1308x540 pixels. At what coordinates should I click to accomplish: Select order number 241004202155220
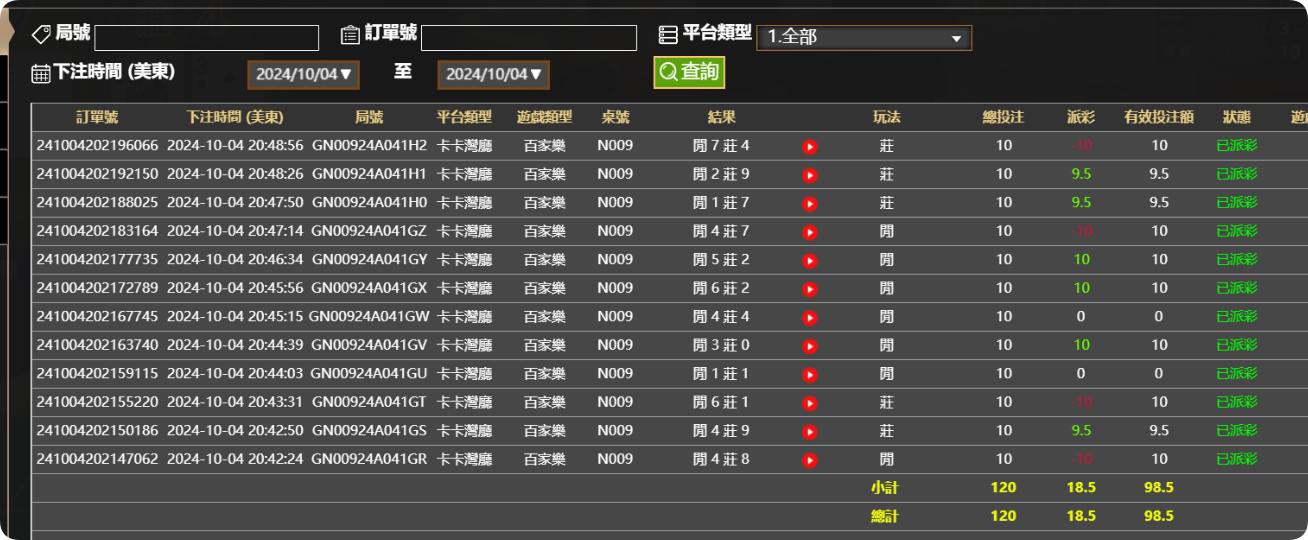click(97, 402)
